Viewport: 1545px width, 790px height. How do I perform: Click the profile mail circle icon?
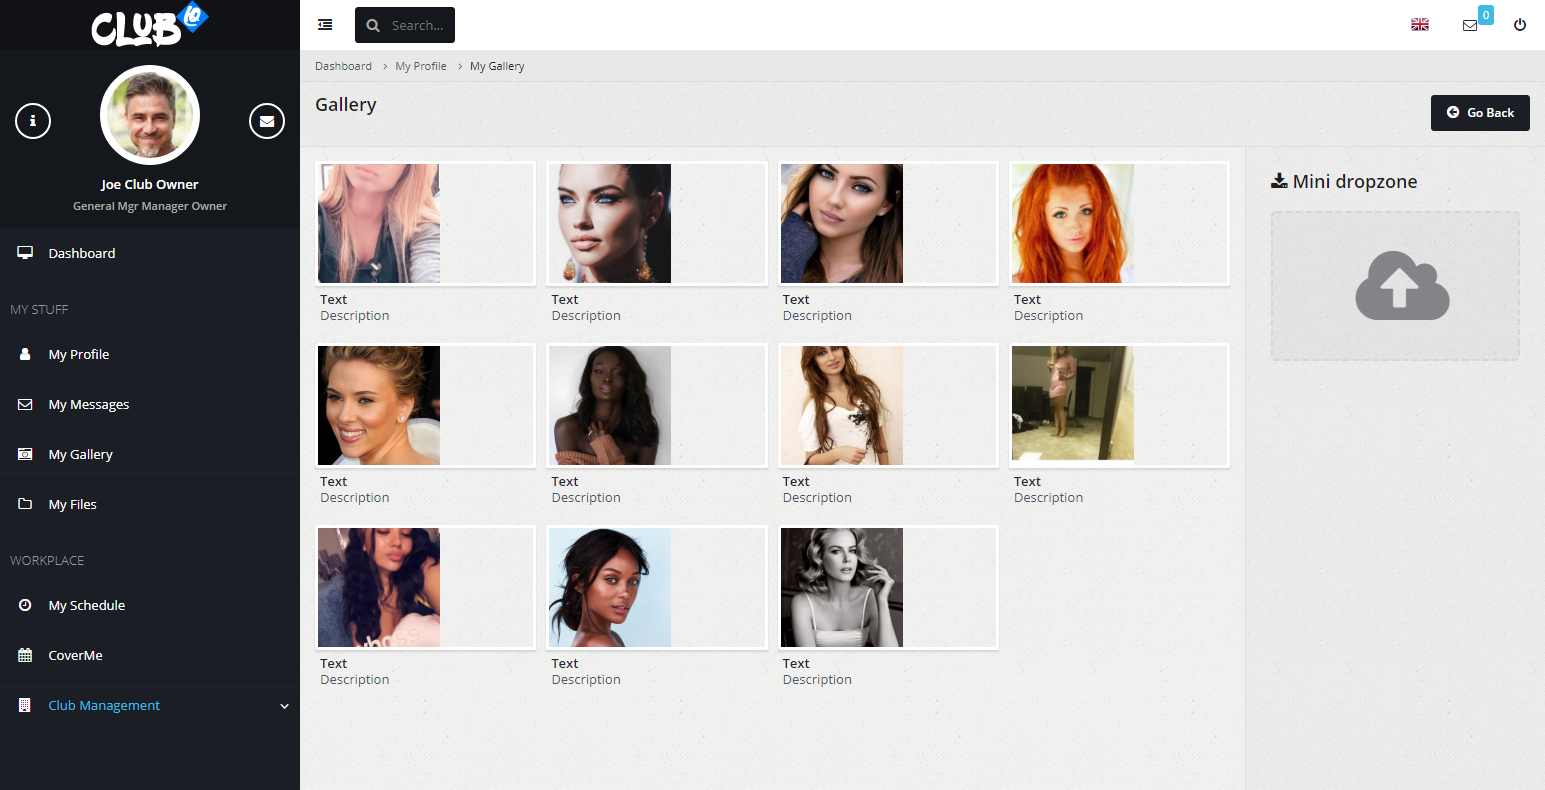point(267,121)
